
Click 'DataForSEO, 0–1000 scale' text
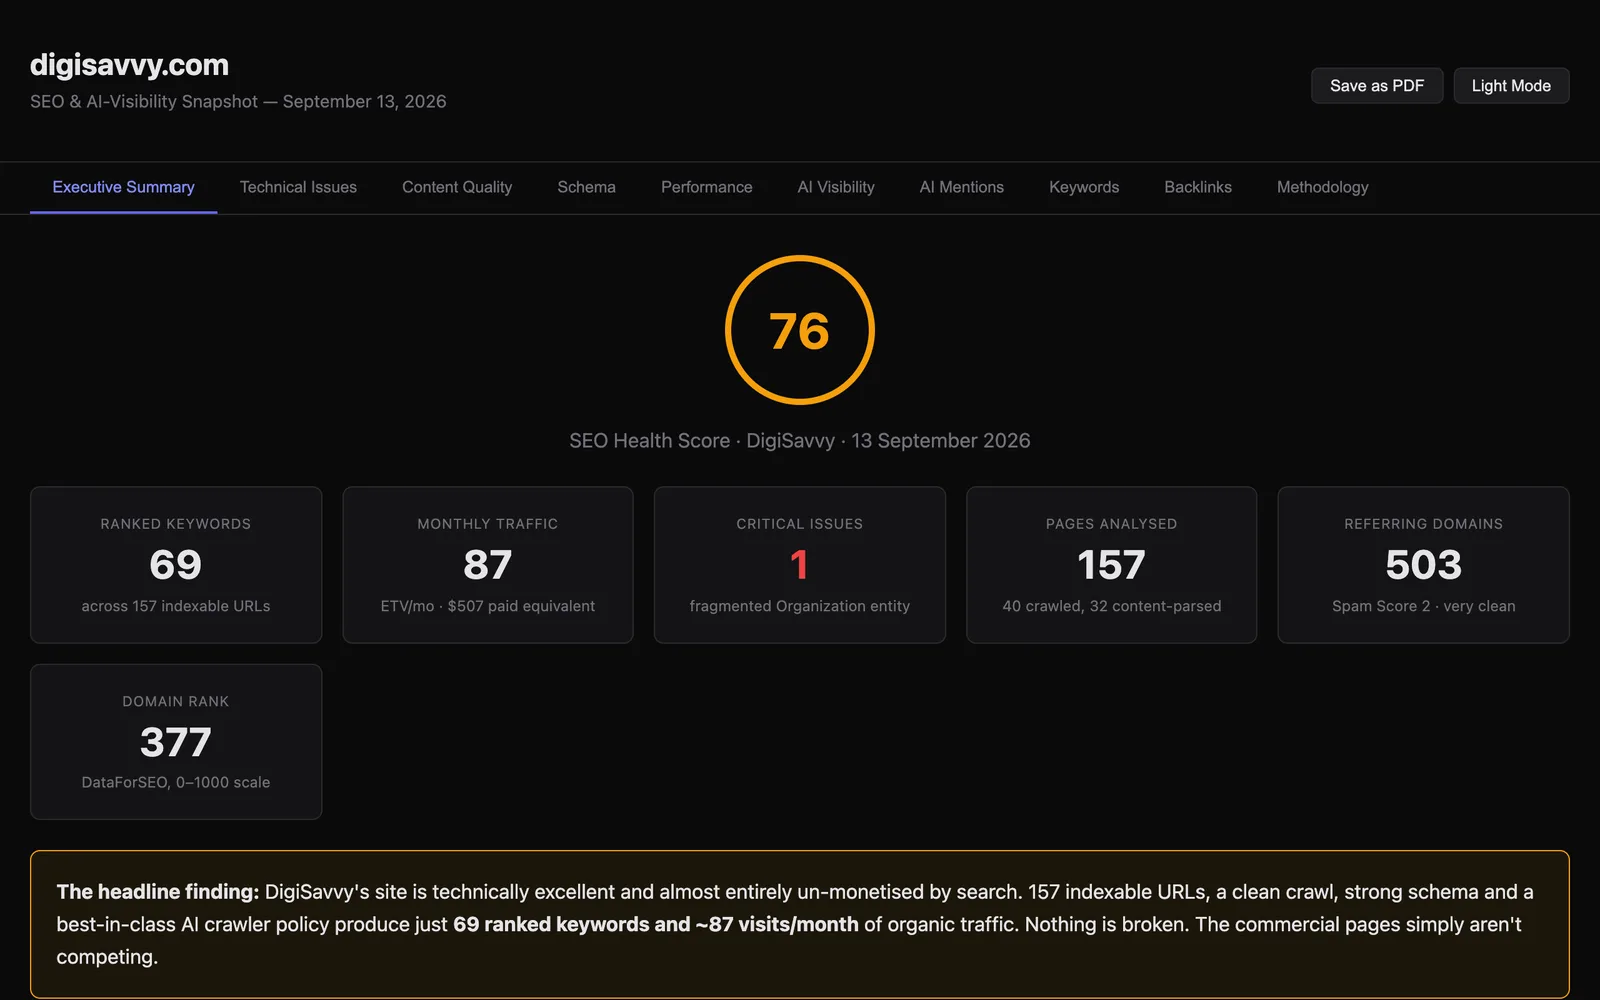click(x=176, y=783)
